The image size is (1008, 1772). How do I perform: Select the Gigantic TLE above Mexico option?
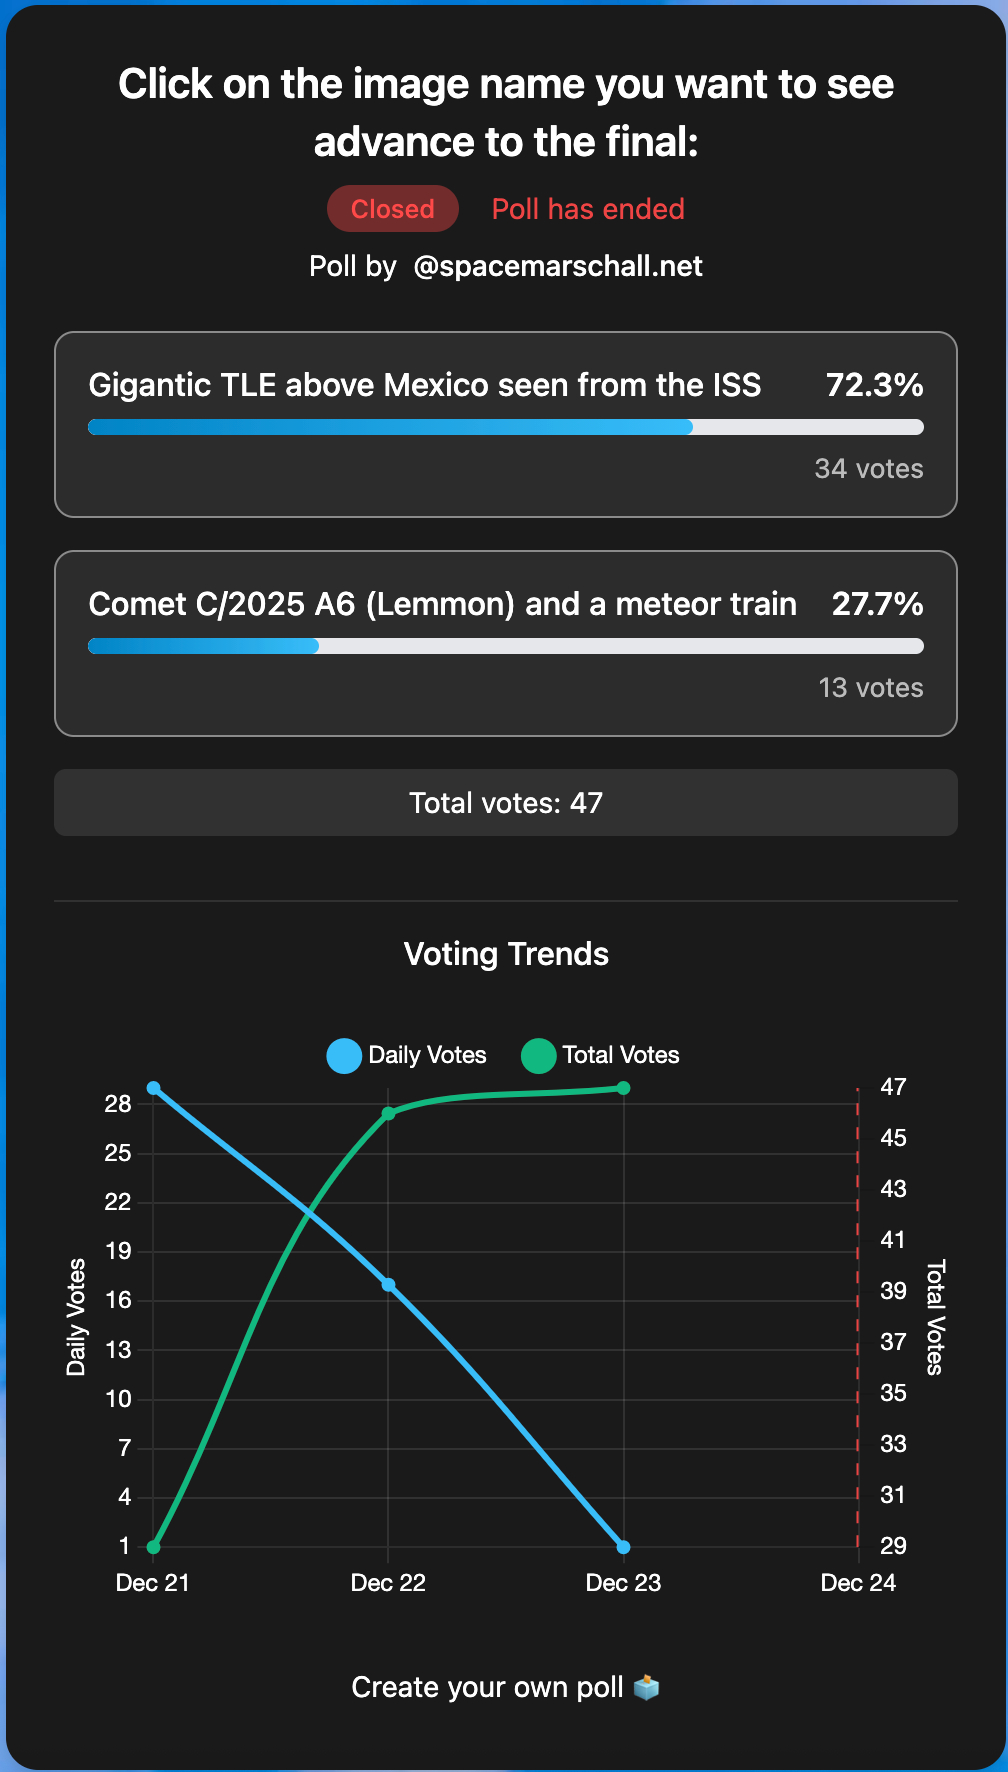(424, 385)
